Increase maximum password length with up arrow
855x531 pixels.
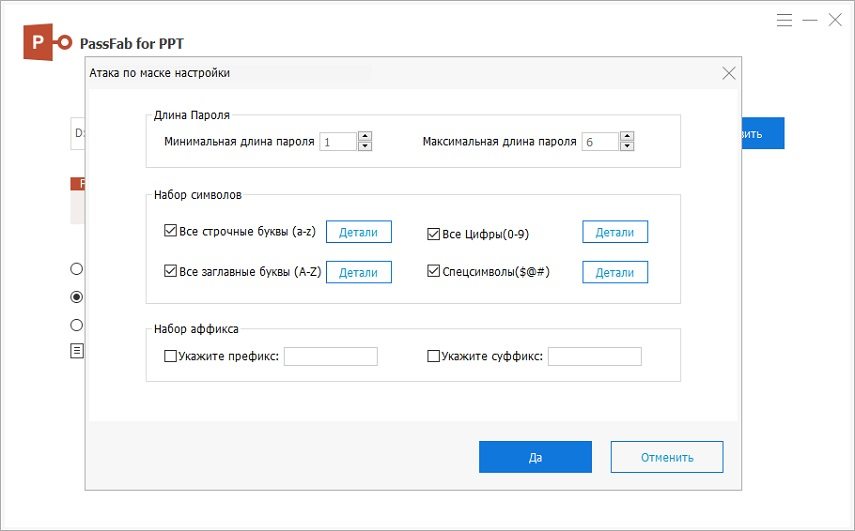coord(627,136)
